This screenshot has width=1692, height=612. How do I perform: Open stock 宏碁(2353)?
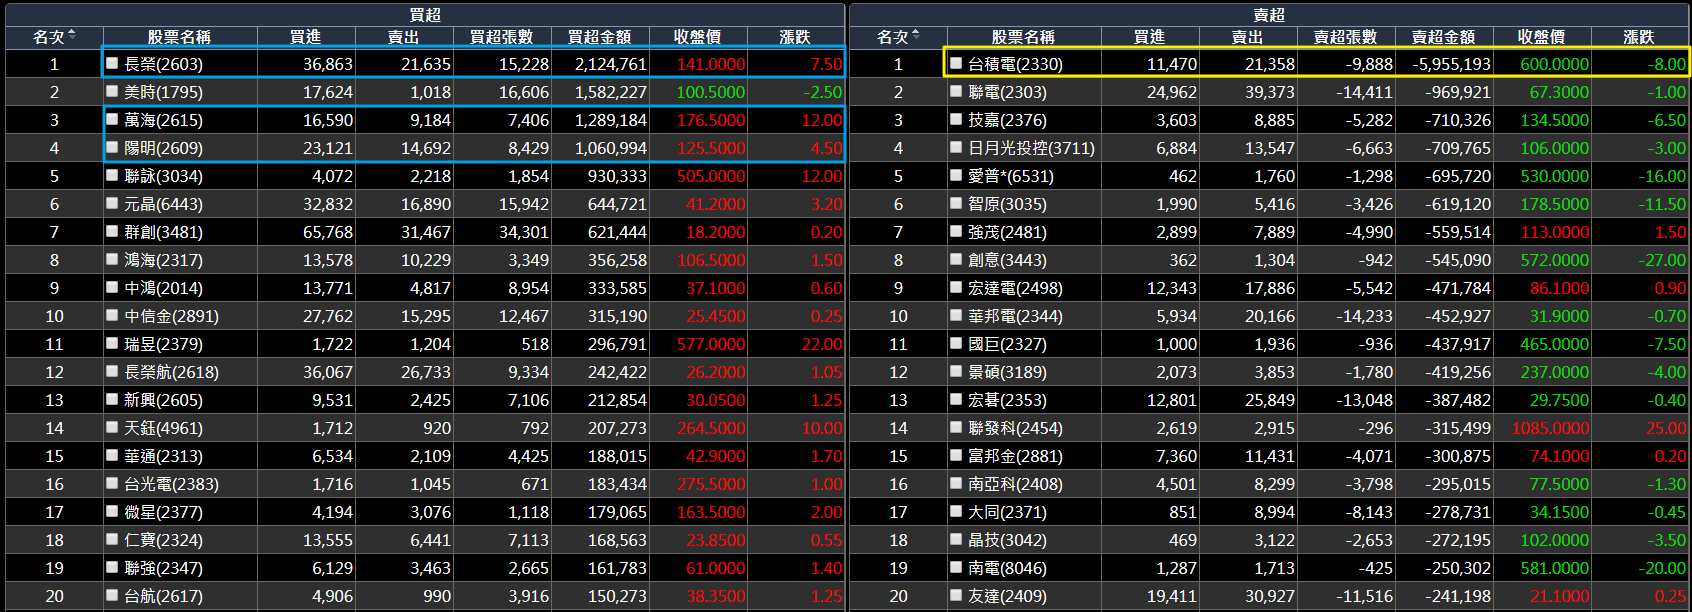tap(1007, 400)
